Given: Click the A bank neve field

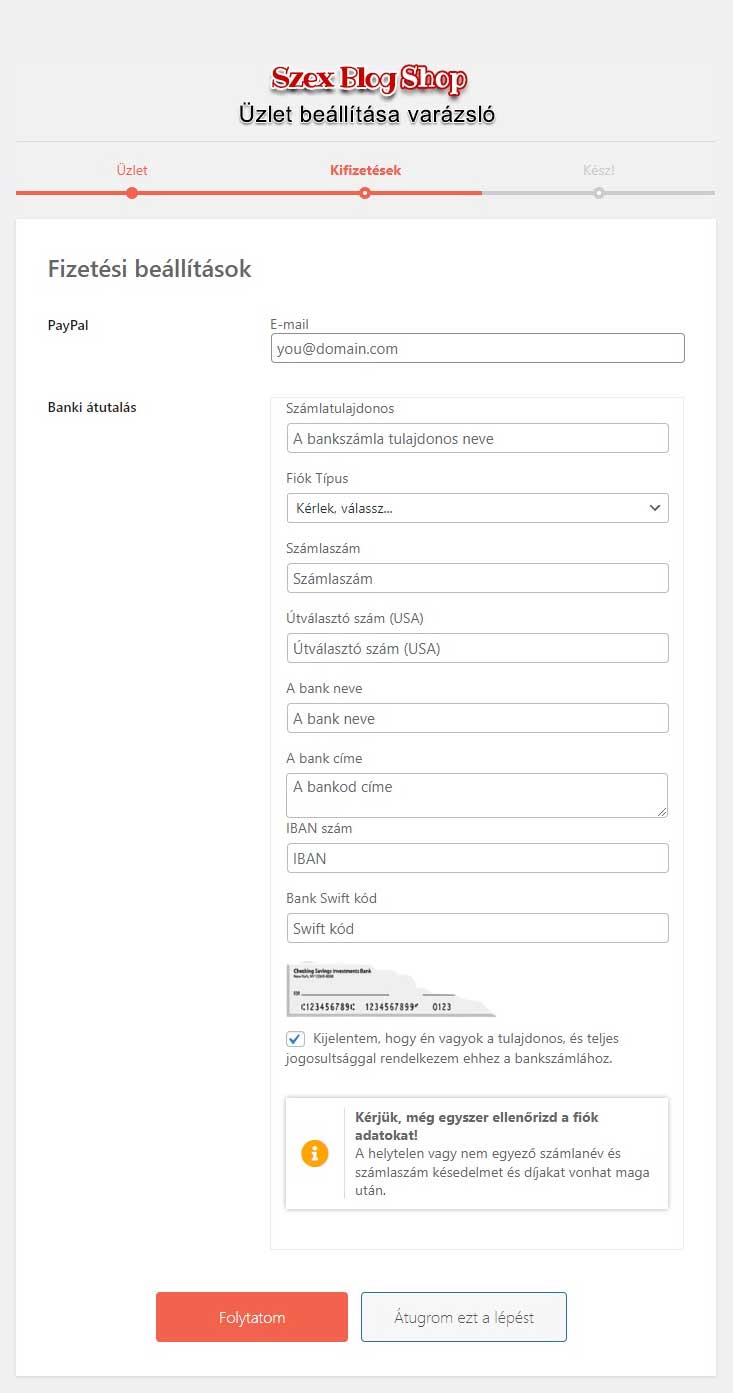Looking at the screenshot, I should 477,718.
